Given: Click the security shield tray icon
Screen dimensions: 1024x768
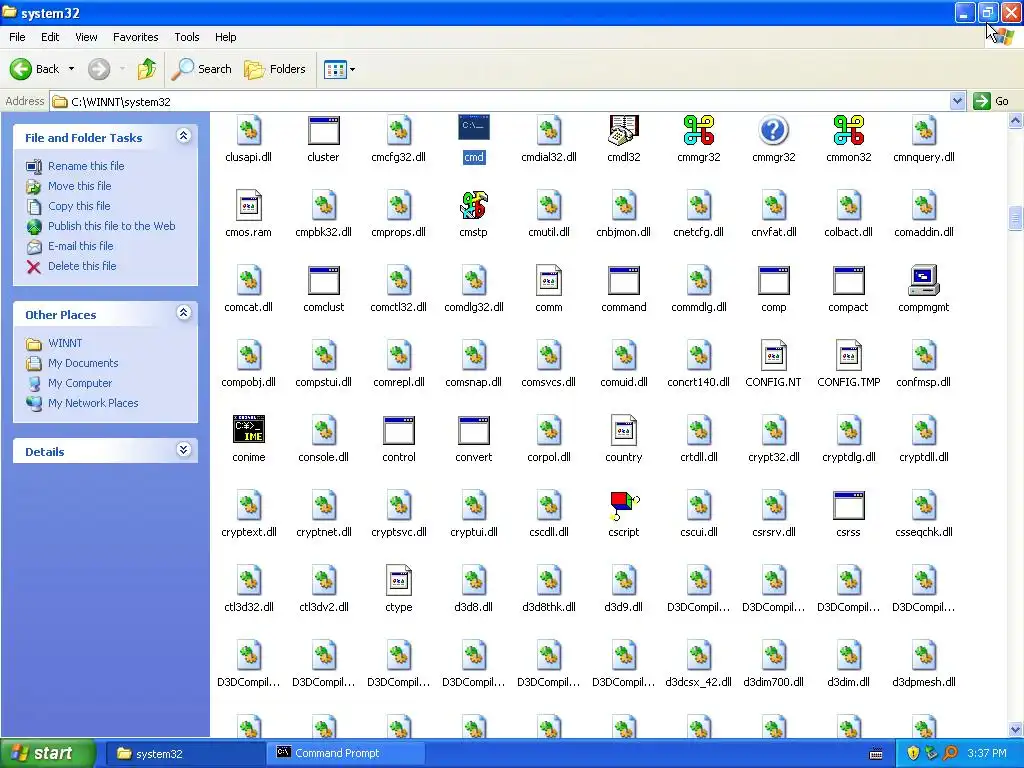Looking at the screenshot, I should [x=913, y=753].
